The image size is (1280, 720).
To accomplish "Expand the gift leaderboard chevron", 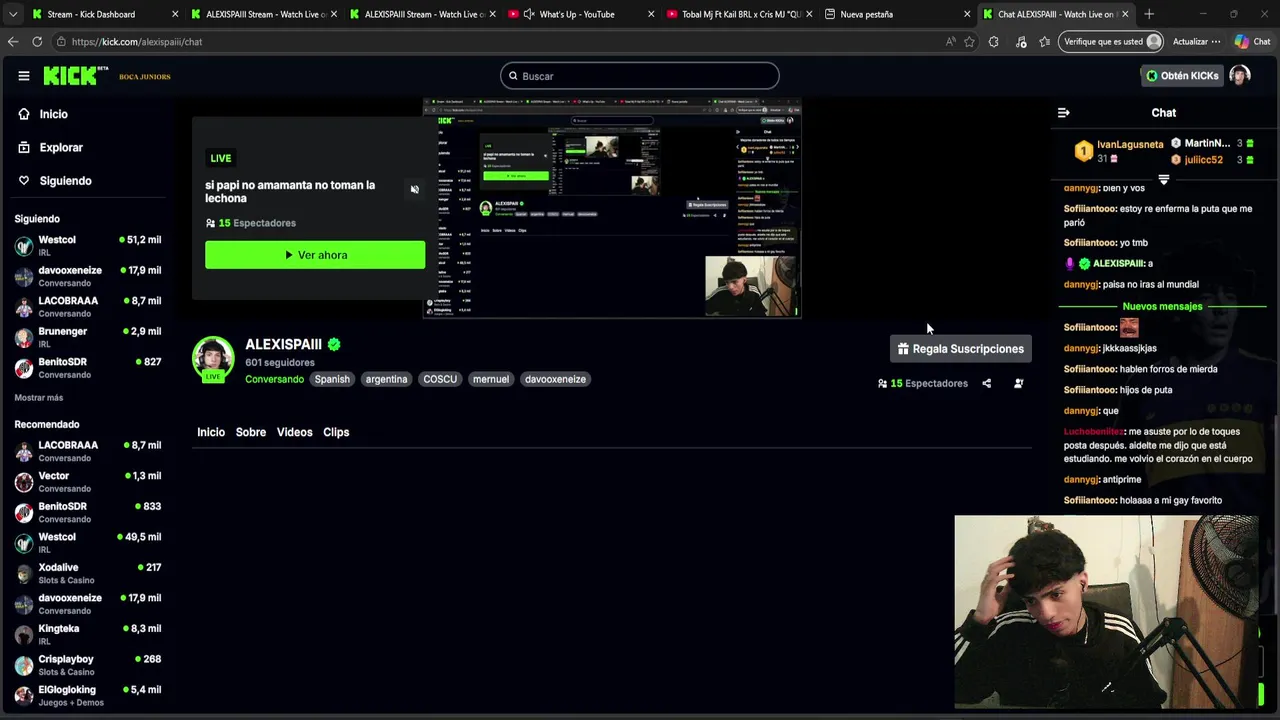I will pyautogui.click(x=1163, y=180).
